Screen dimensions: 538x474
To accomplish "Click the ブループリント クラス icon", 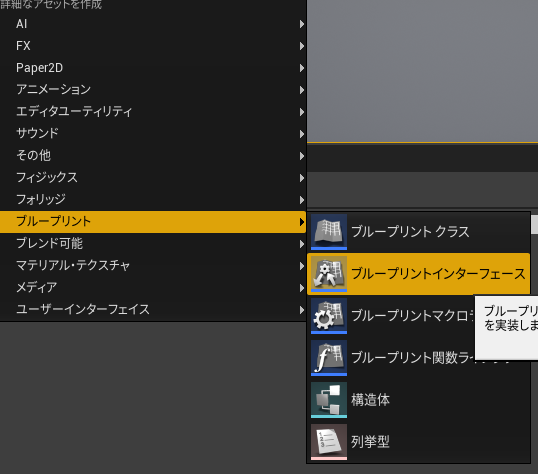I will tap(329, 232).
